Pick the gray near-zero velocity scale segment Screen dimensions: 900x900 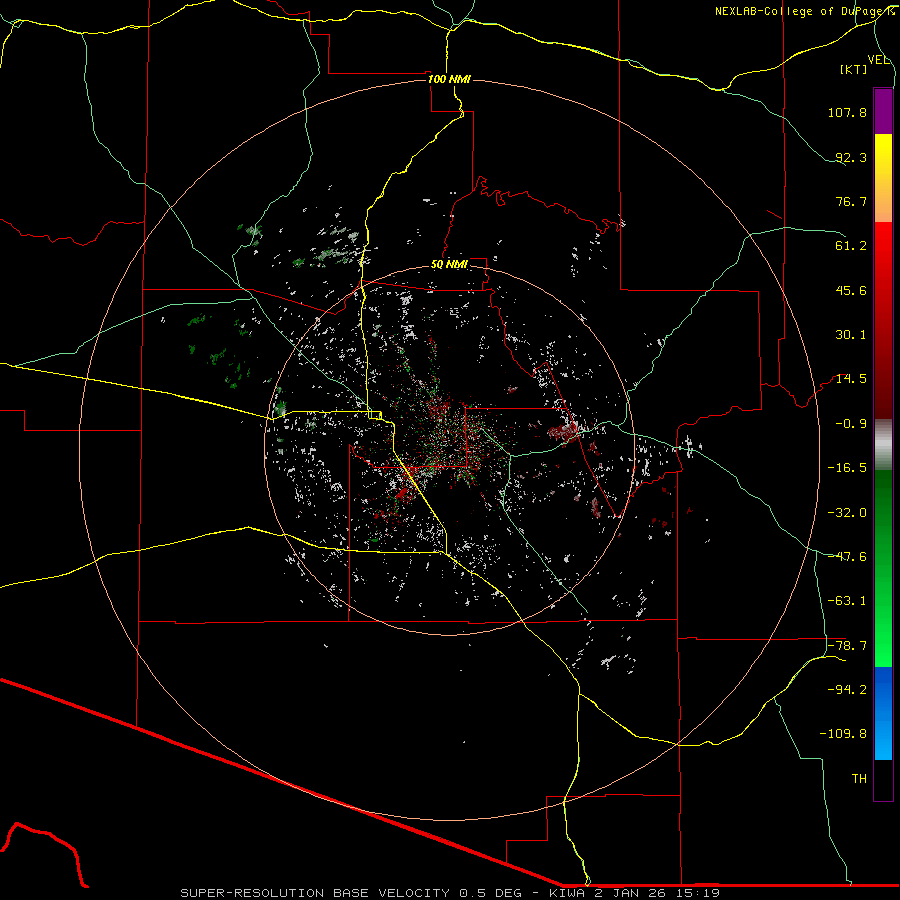883,443
